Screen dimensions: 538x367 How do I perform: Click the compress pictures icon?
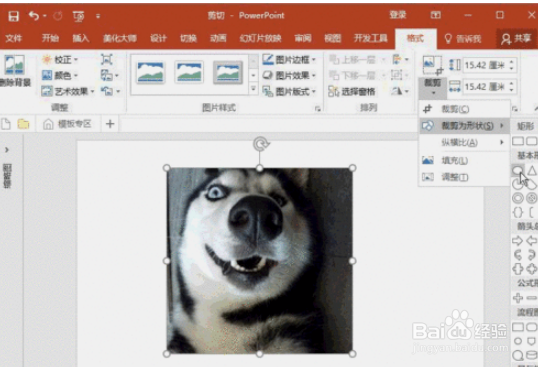coord(107,59)
